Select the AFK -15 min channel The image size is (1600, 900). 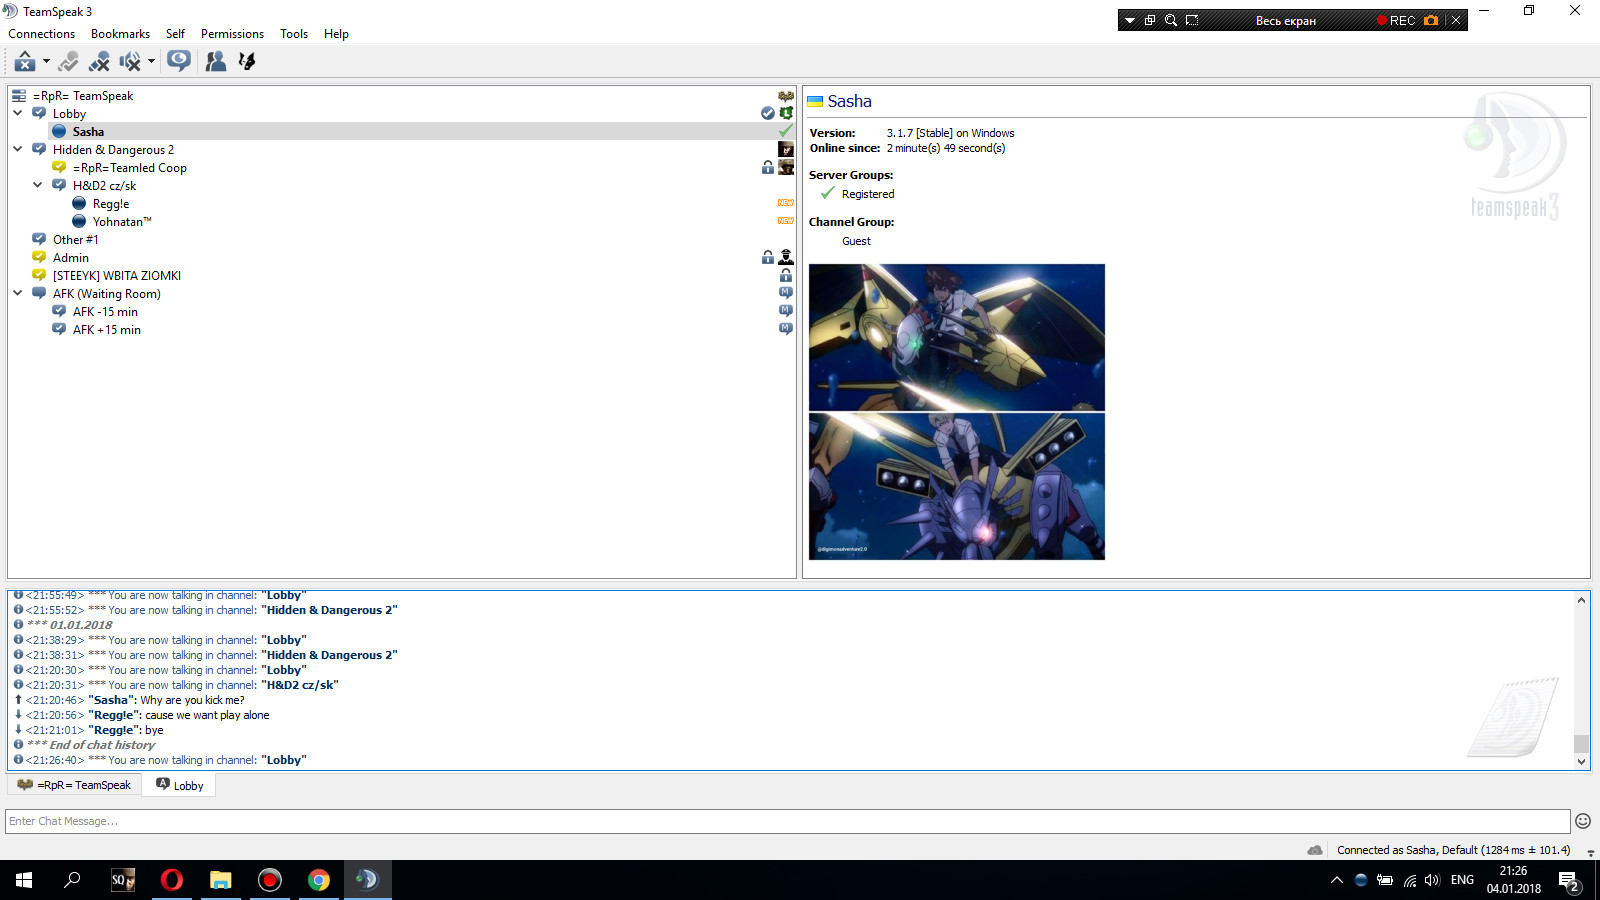105,312
